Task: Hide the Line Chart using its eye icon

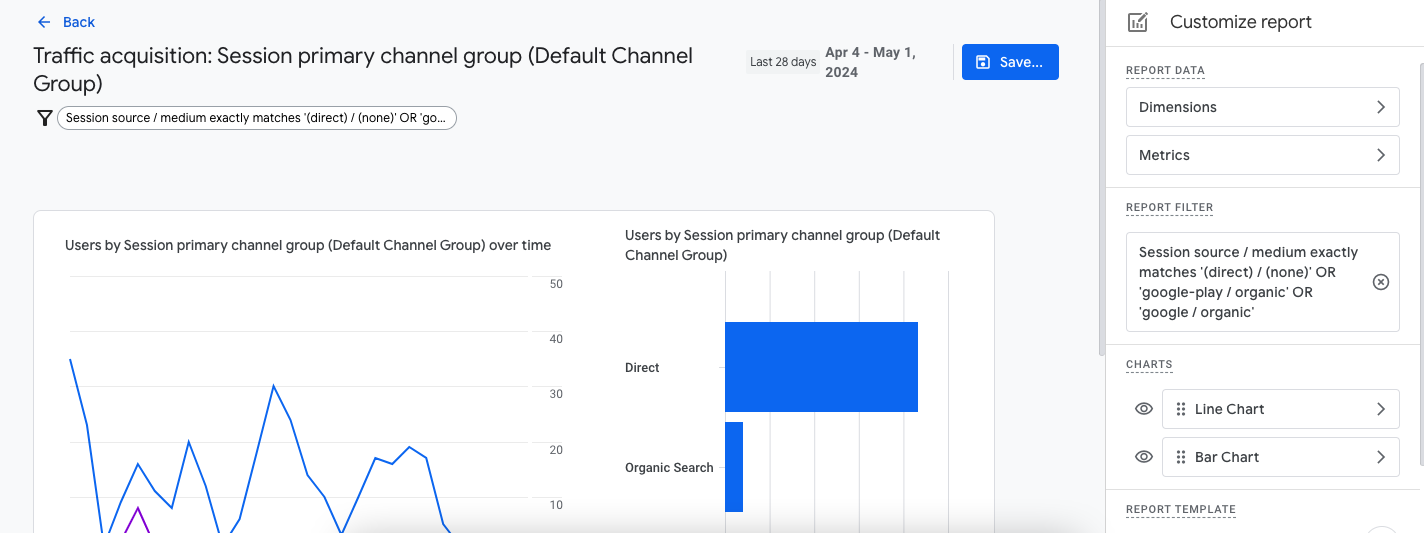Action: coord(1144,409)
